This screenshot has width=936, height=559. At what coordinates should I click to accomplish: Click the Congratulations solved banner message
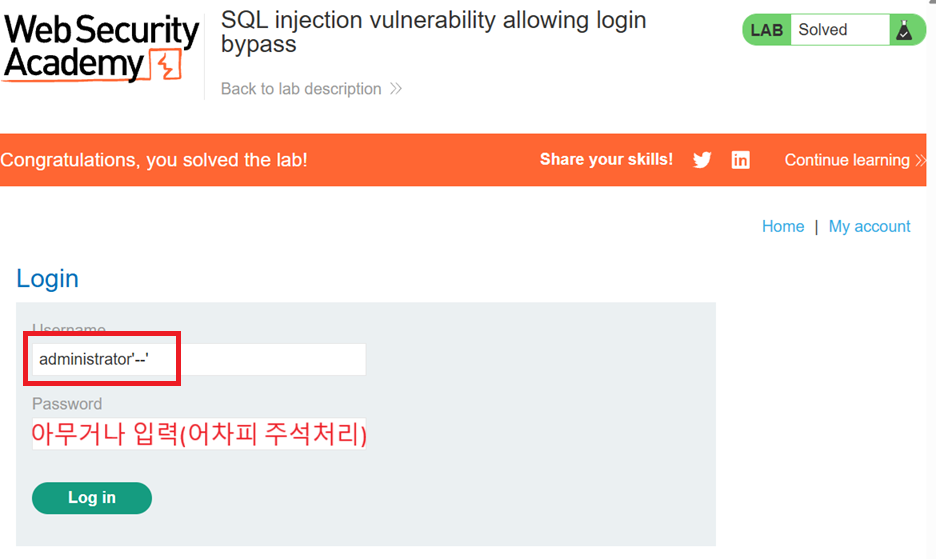[154, 160]
